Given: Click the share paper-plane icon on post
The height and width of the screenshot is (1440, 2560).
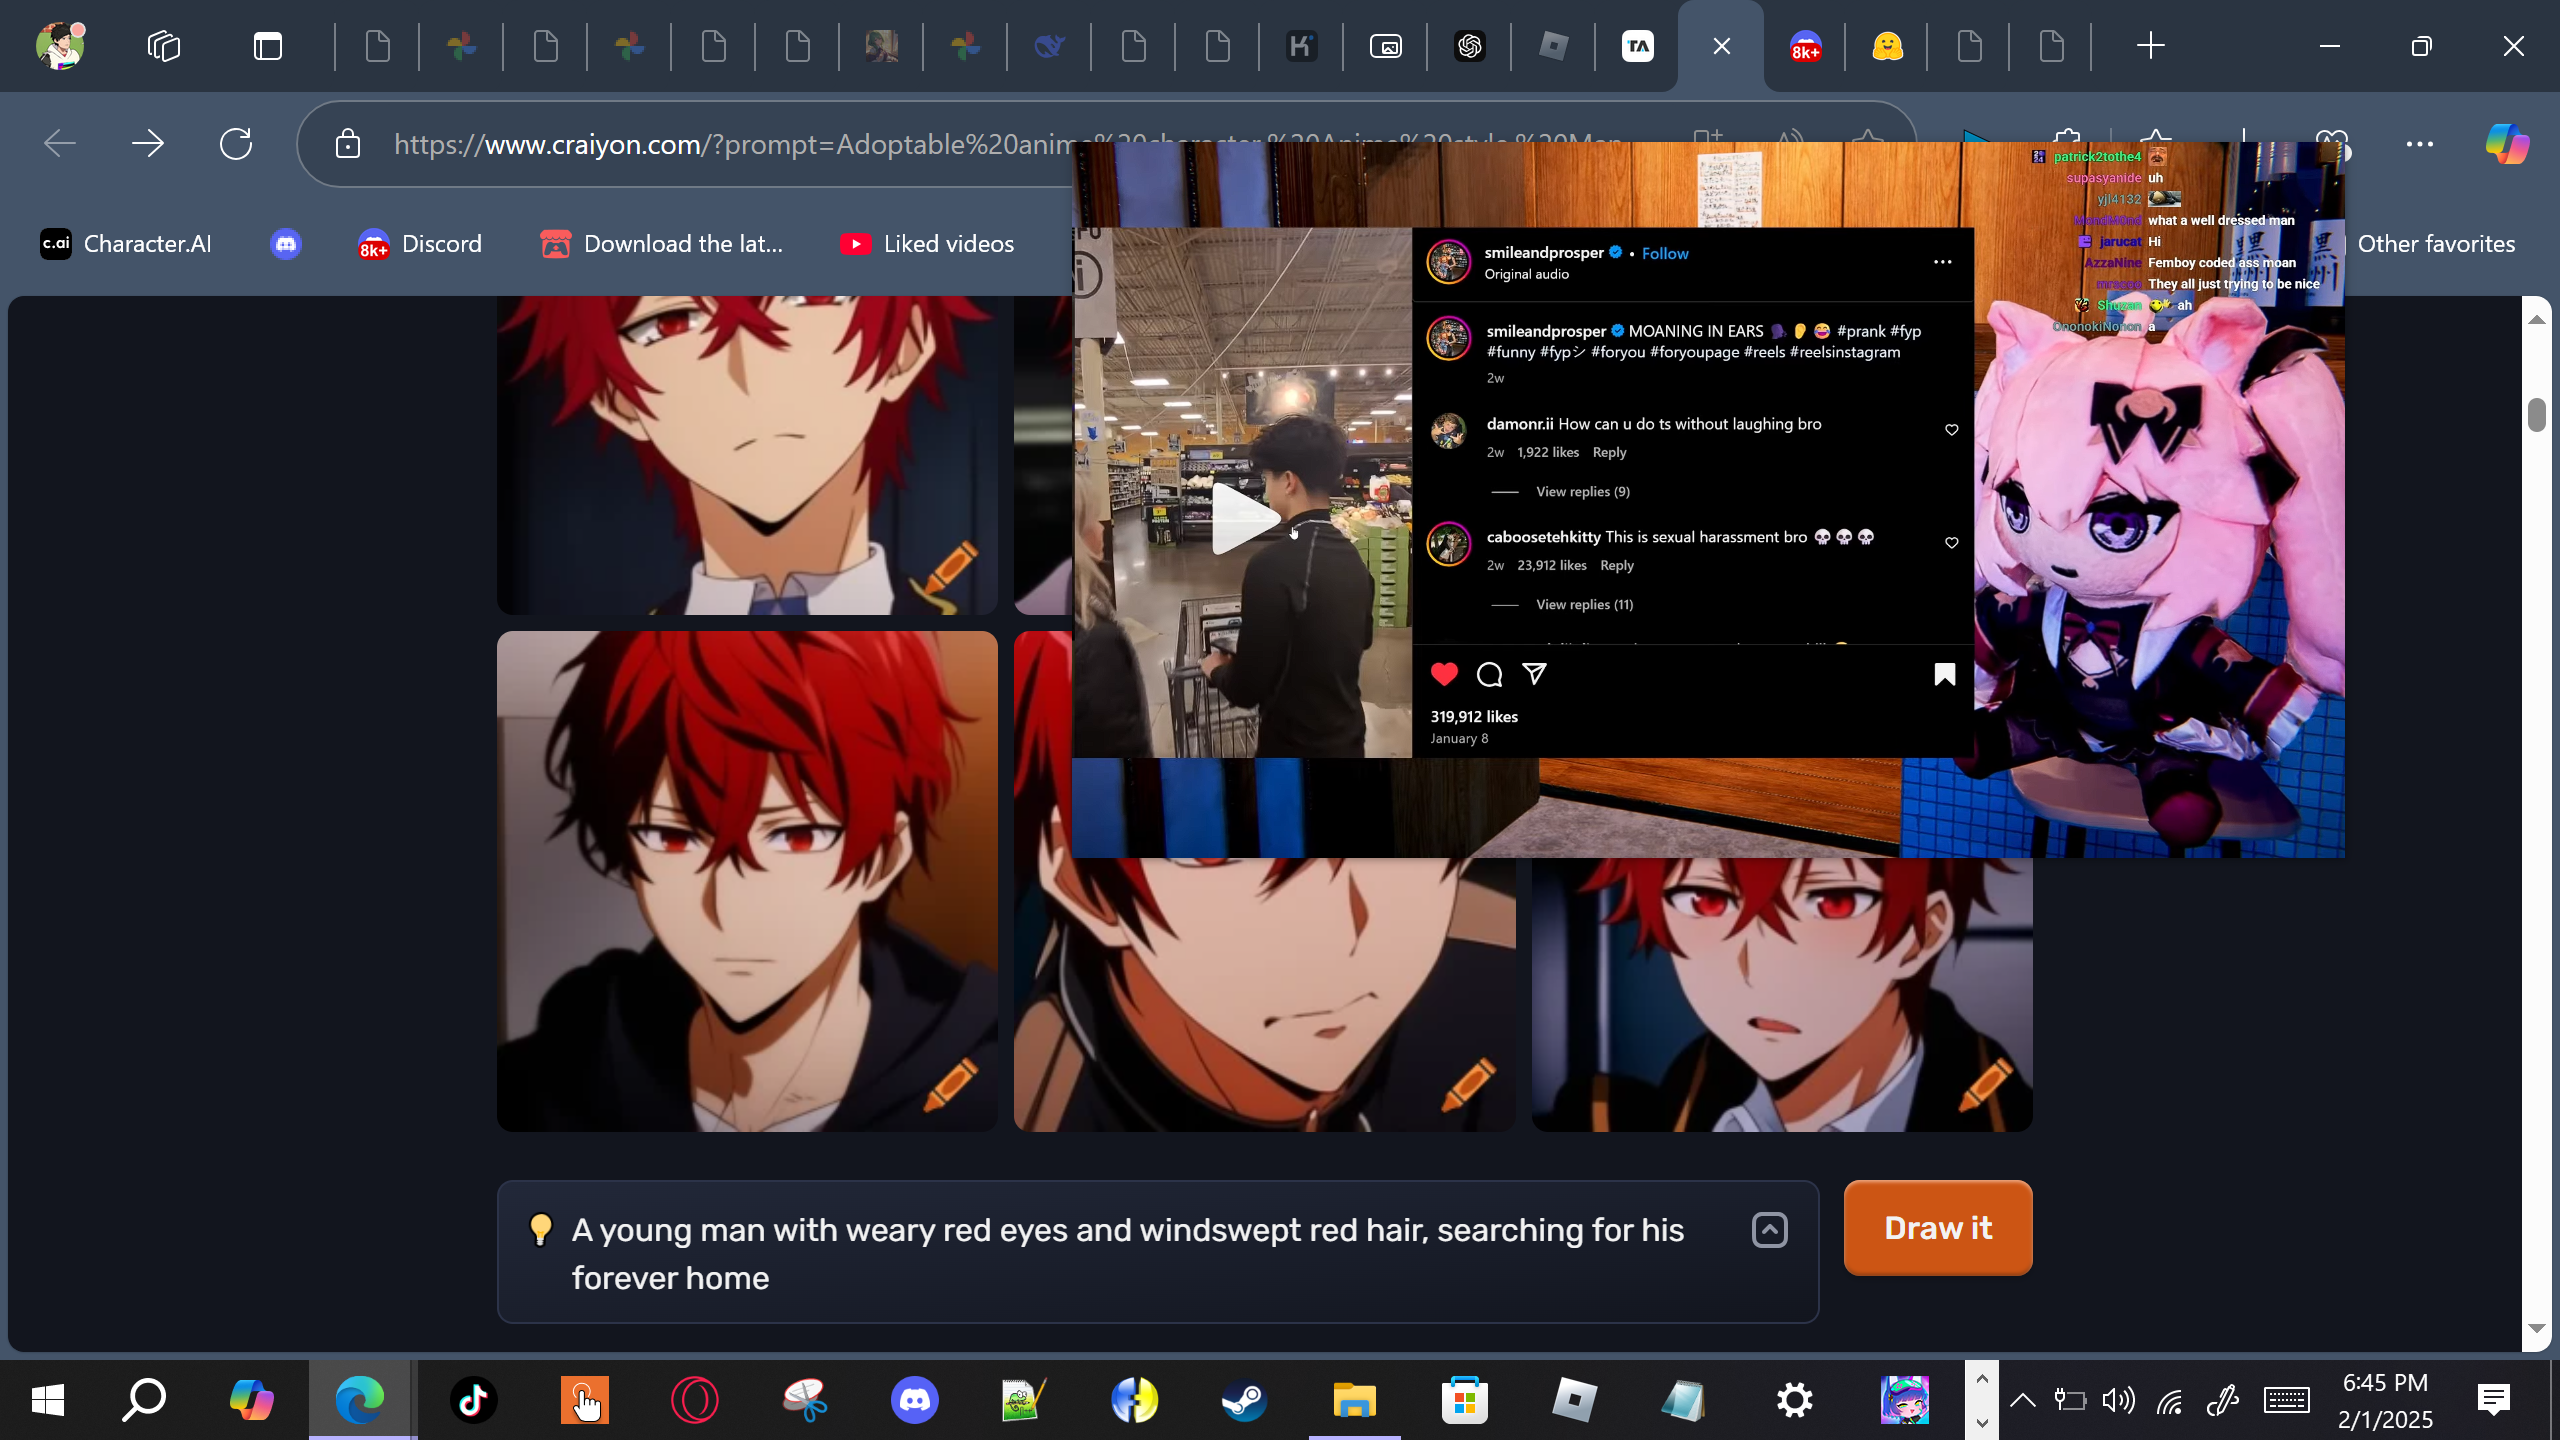Looking at the screenshot, I should click(x=1534, y=674).
